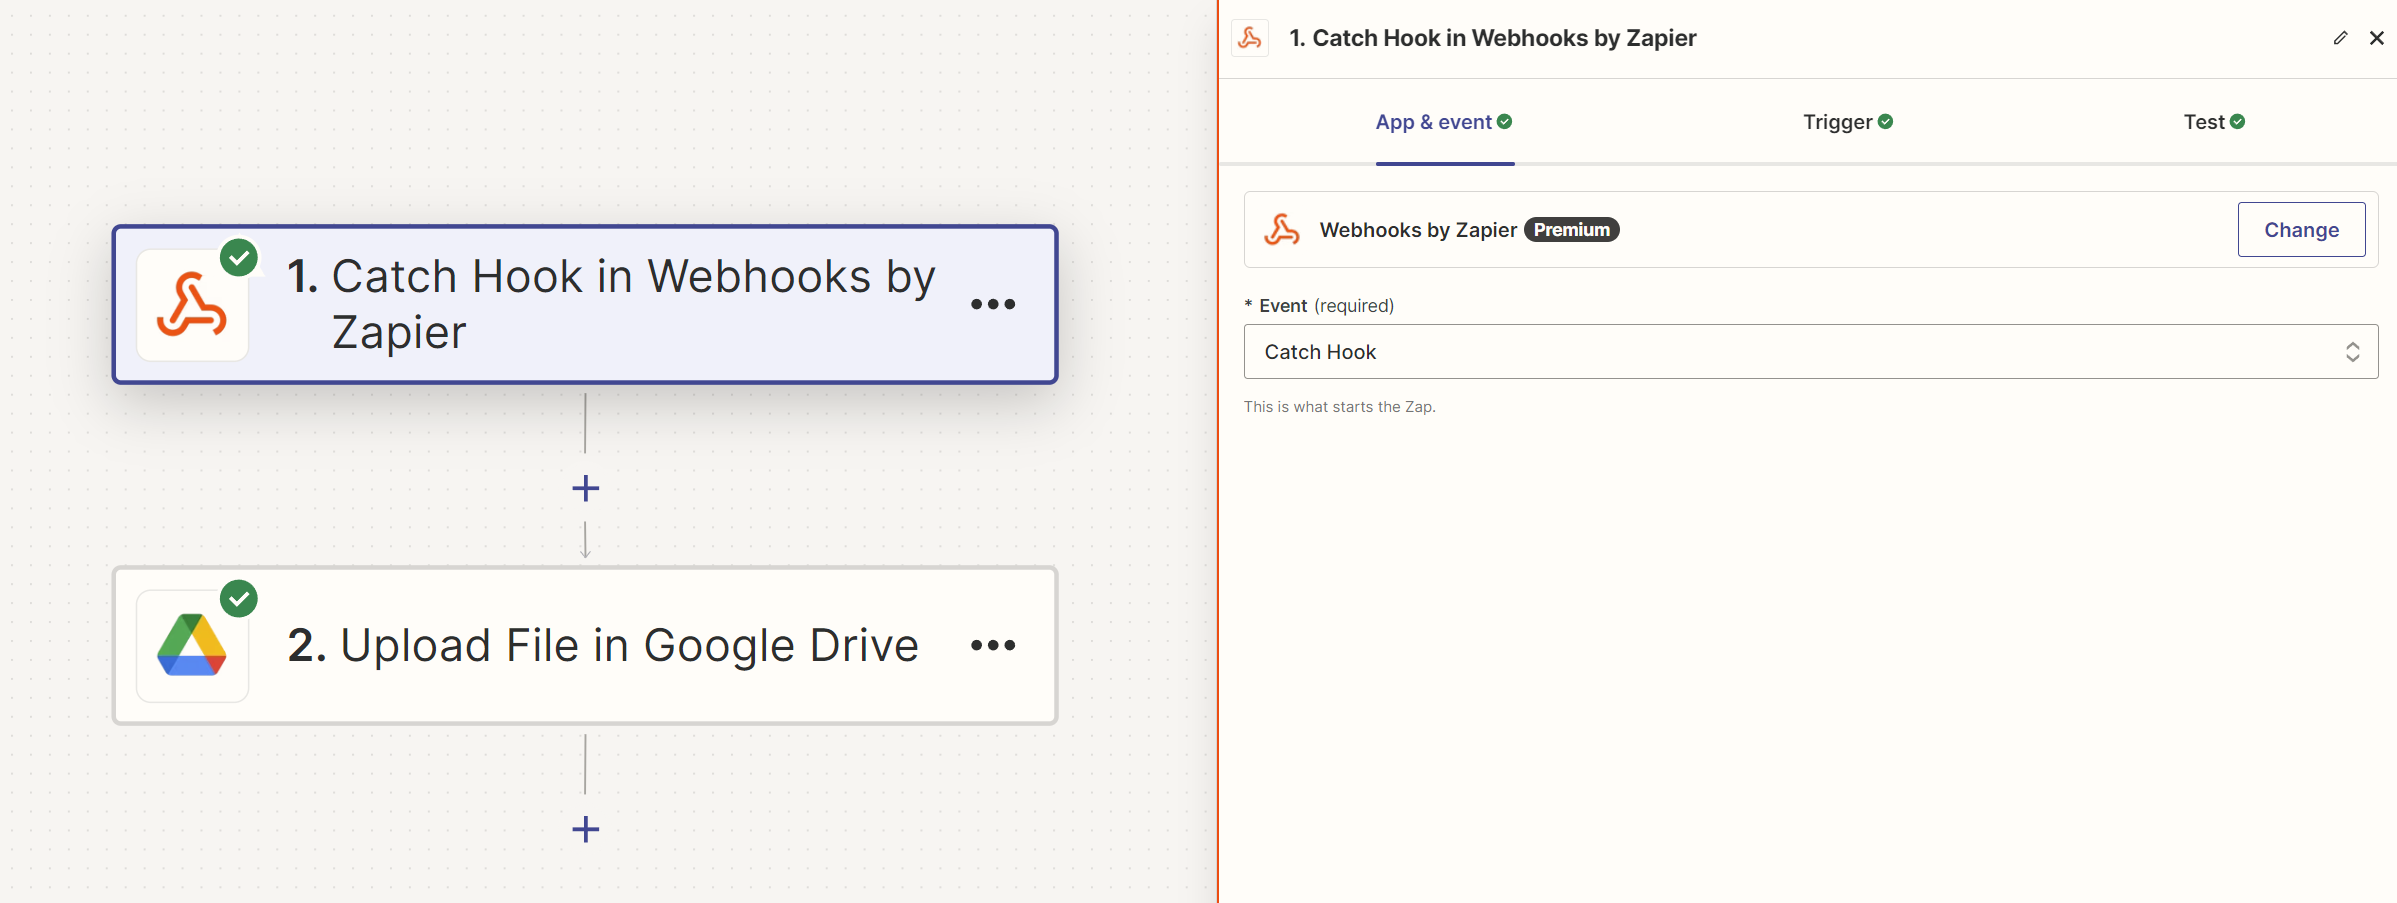Open the three-dot menu for Catch Hook step
The image size is (2397, 903).
click(993, 304)
